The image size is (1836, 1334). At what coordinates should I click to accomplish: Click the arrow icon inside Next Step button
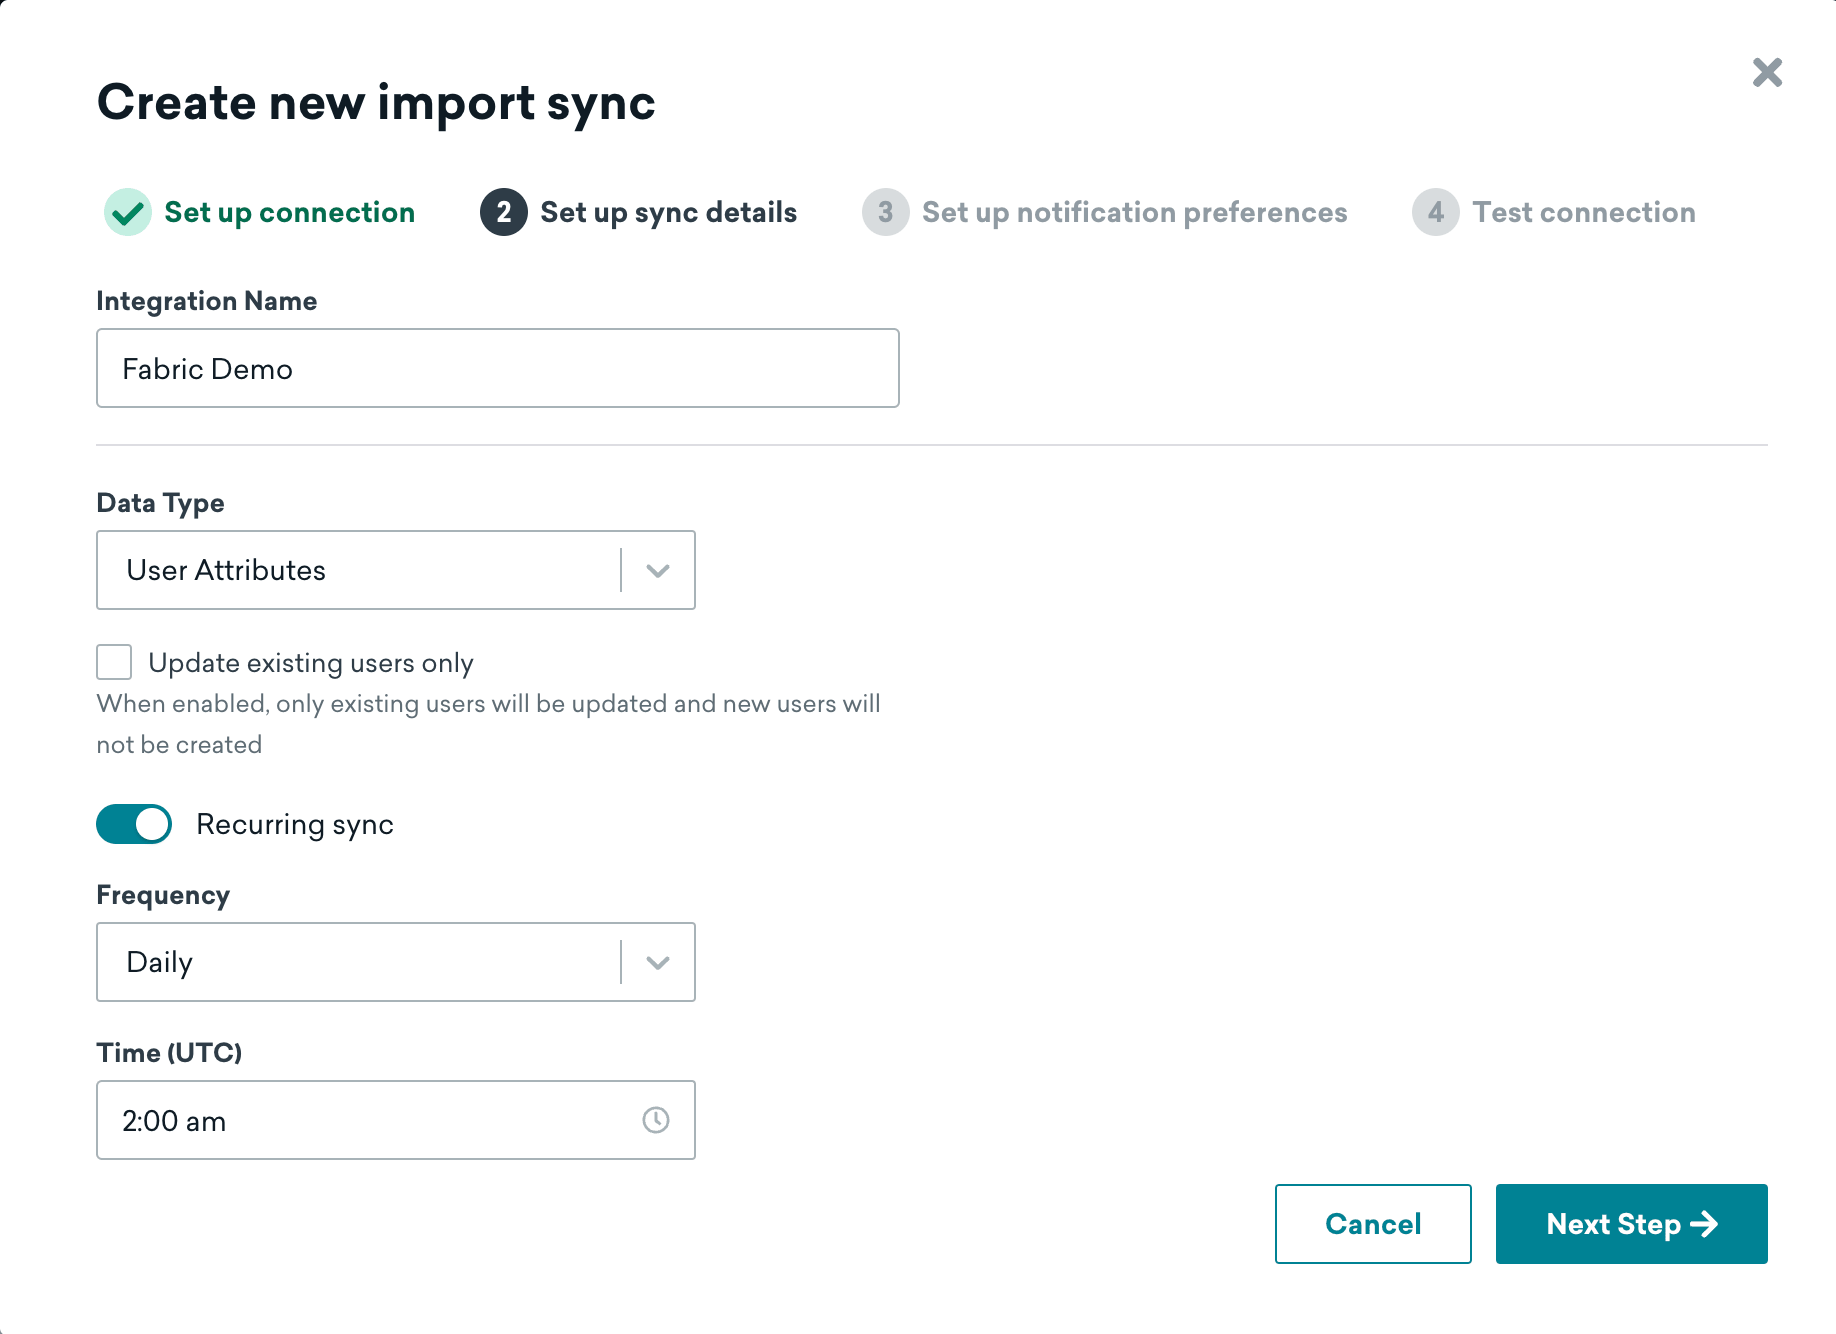click(x=1705, y=1223)
